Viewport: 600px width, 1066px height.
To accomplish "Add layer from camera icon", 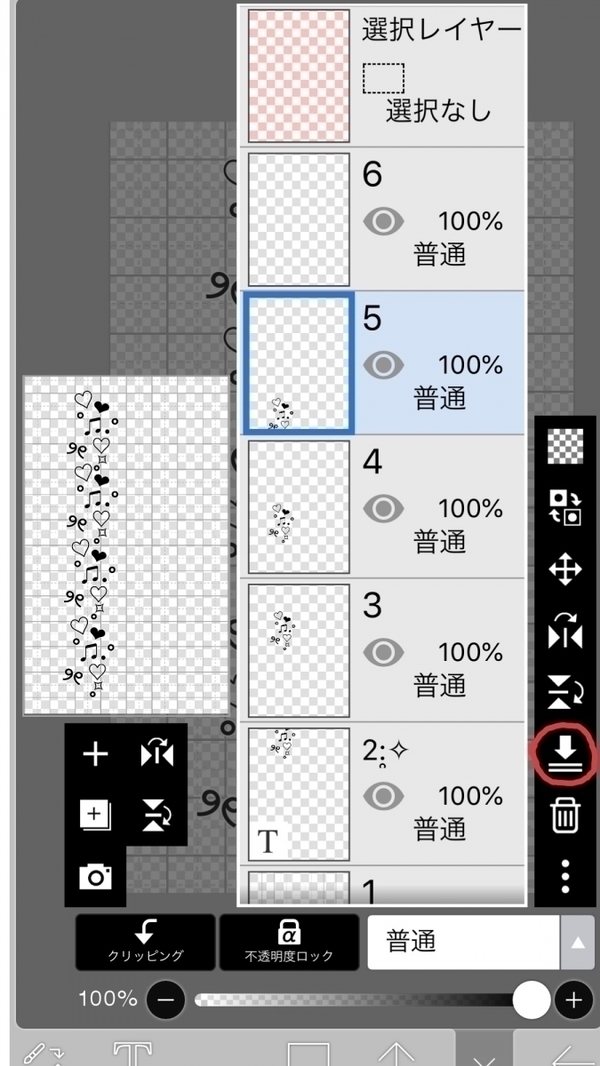I will [95, 877].
